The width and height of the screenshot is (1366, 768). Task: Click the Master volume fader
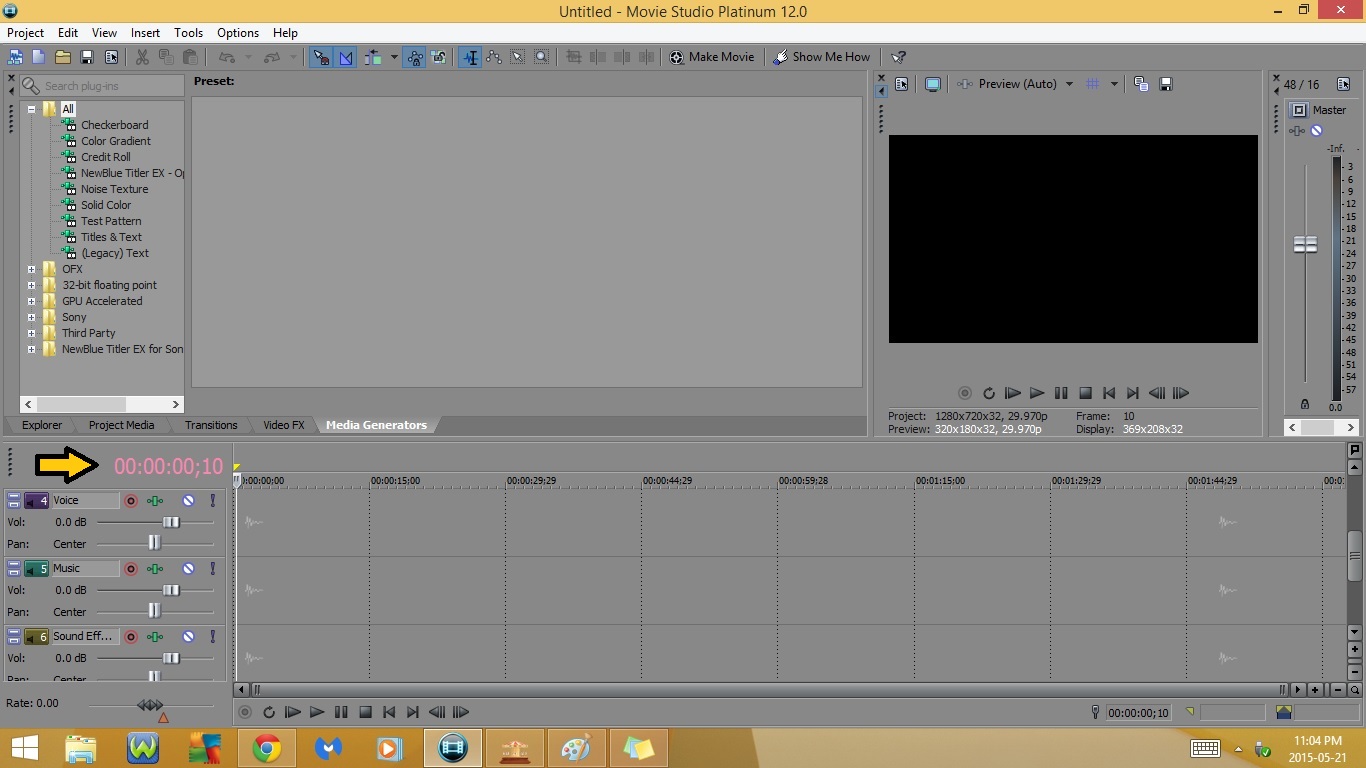coord(1305,244)
